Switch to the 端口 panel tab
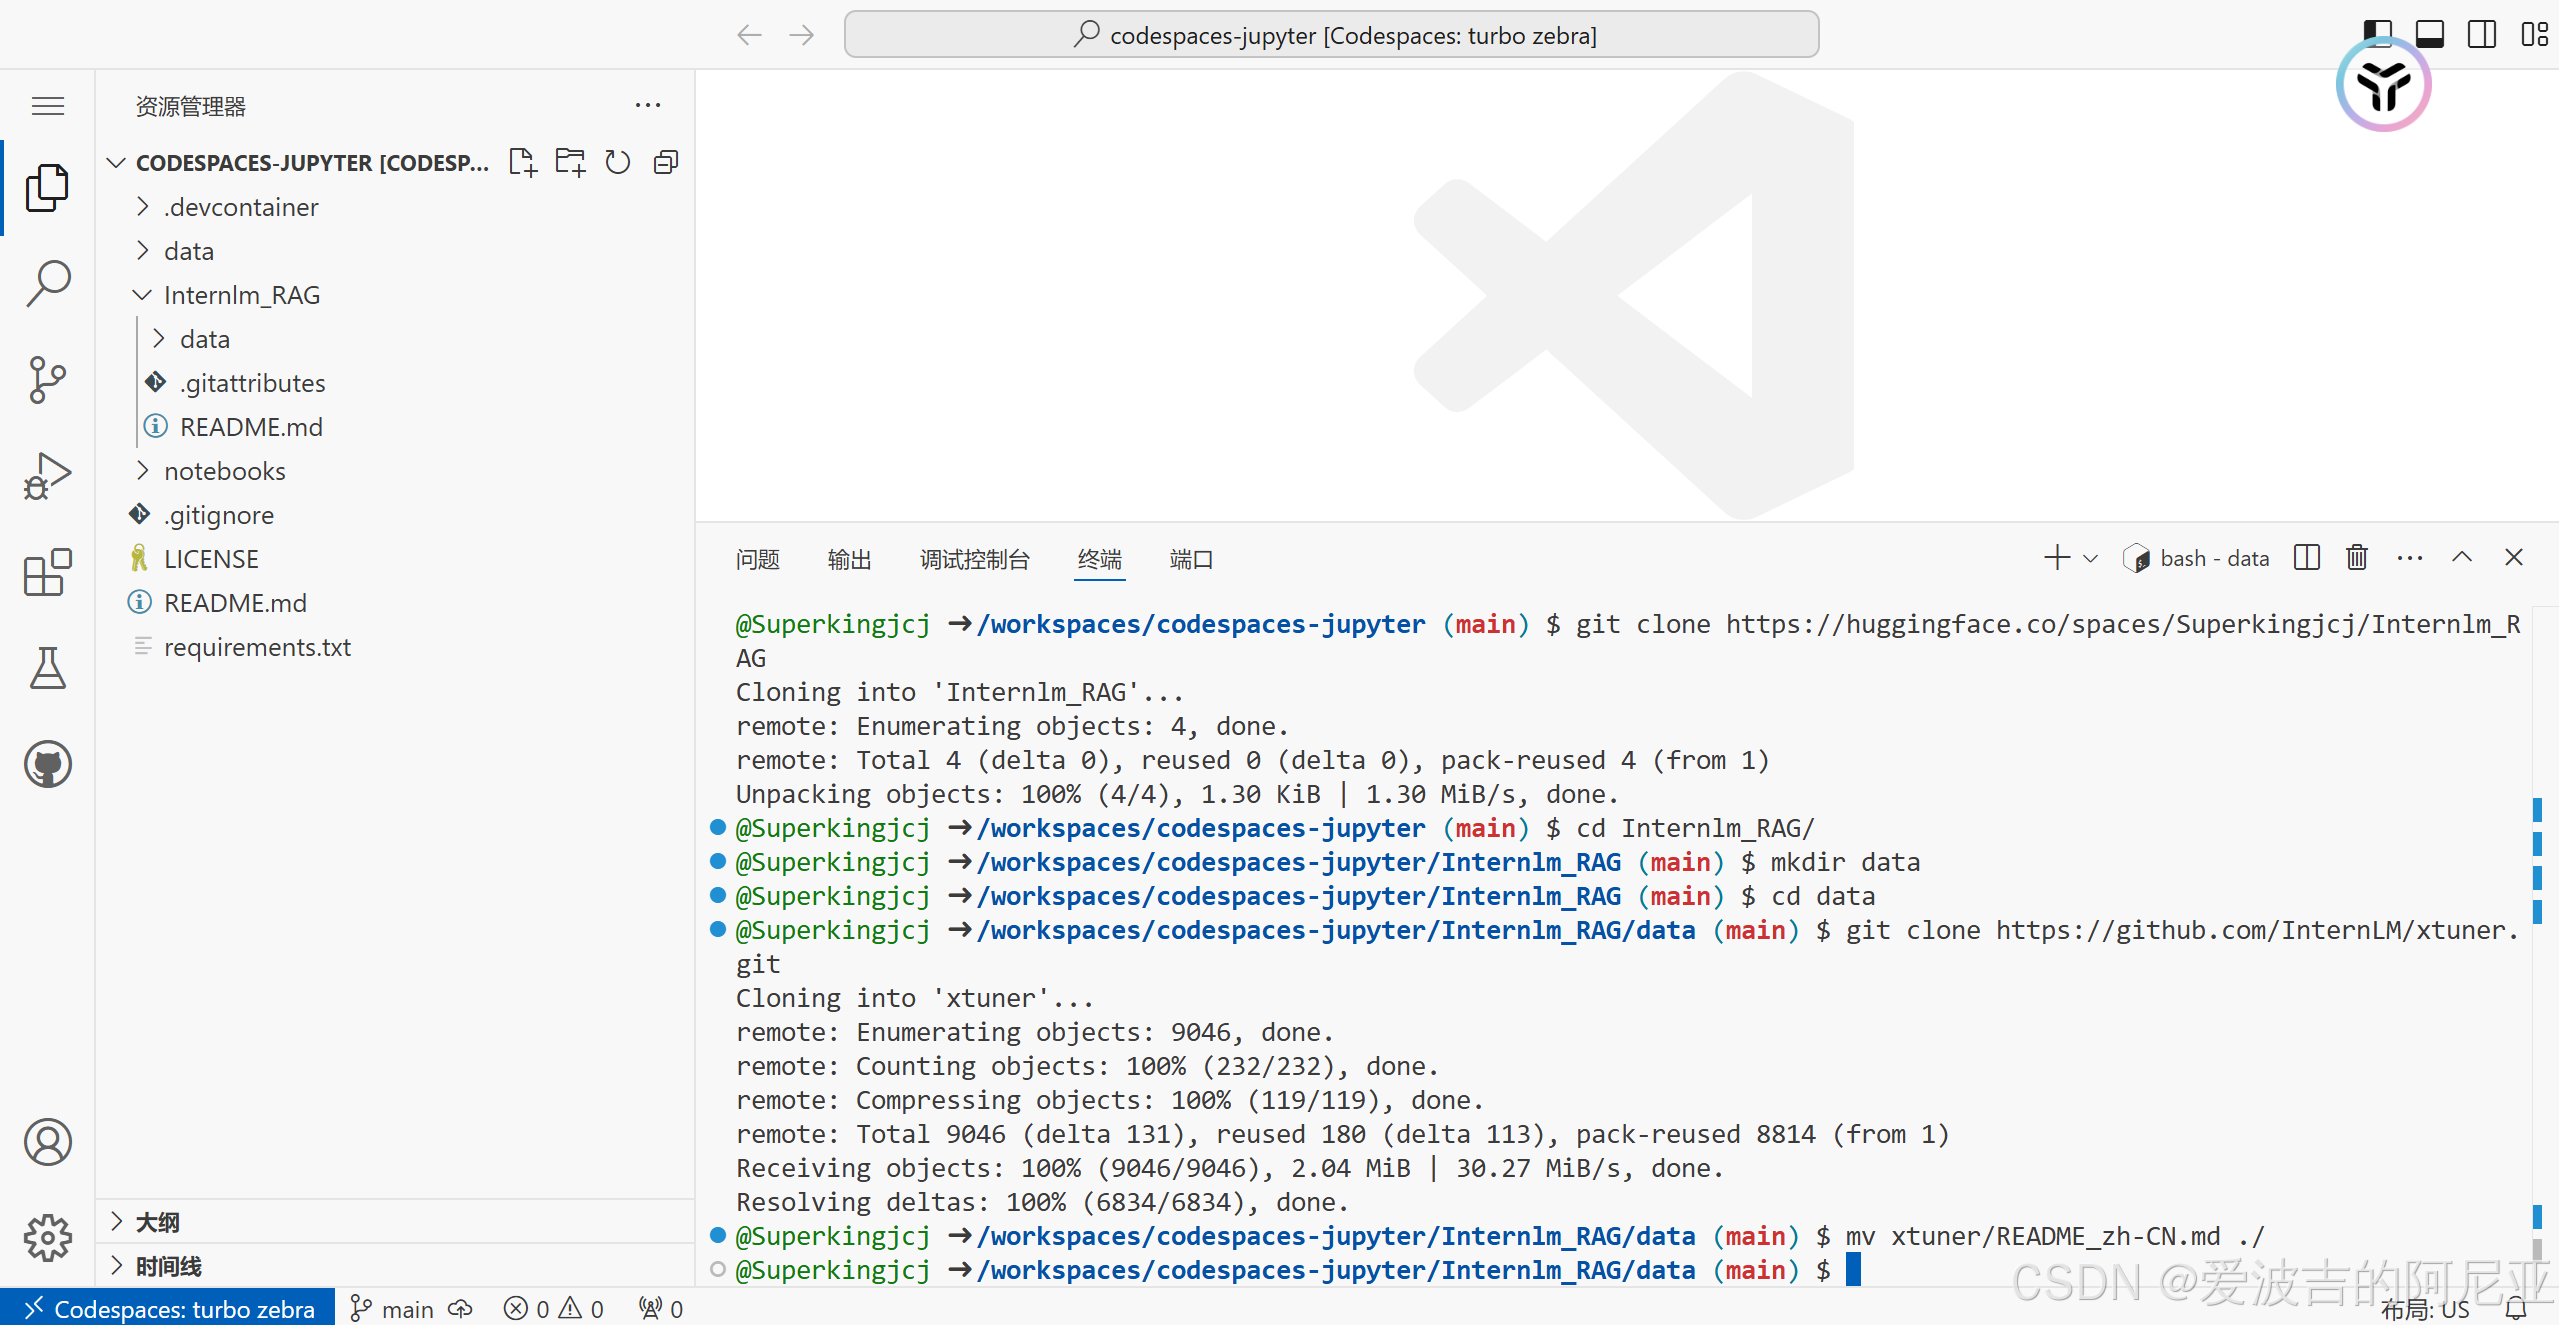The image size is (2559, 1325). (1190, 559)
